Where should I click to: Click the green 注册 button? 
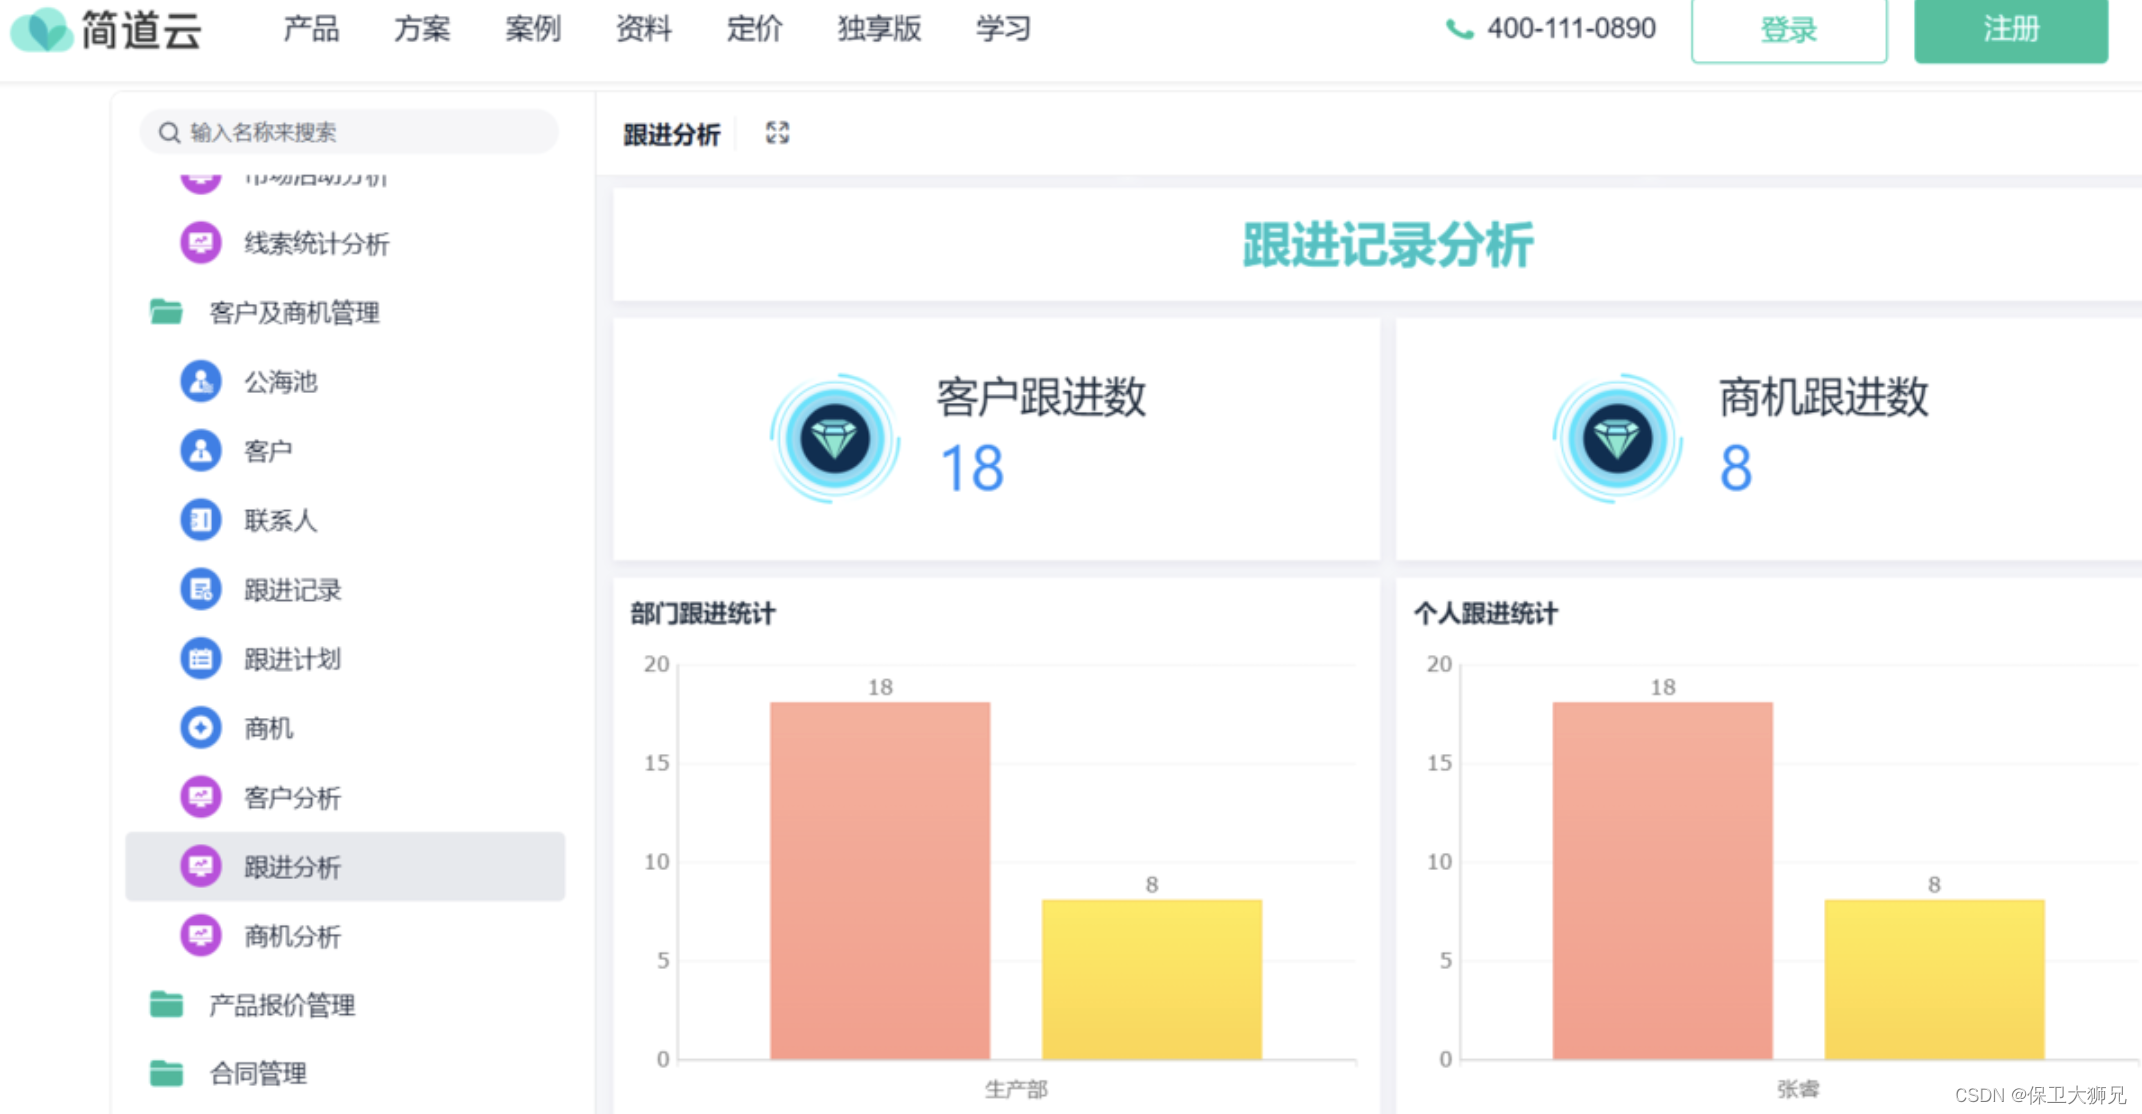pyautogui.click(x=2011, y=30)
